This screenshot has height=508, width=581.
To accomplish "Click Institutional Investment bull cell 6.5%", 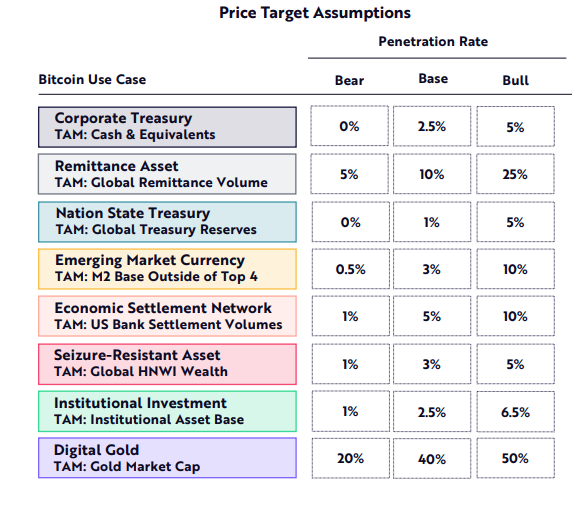I will pos(515,412).
